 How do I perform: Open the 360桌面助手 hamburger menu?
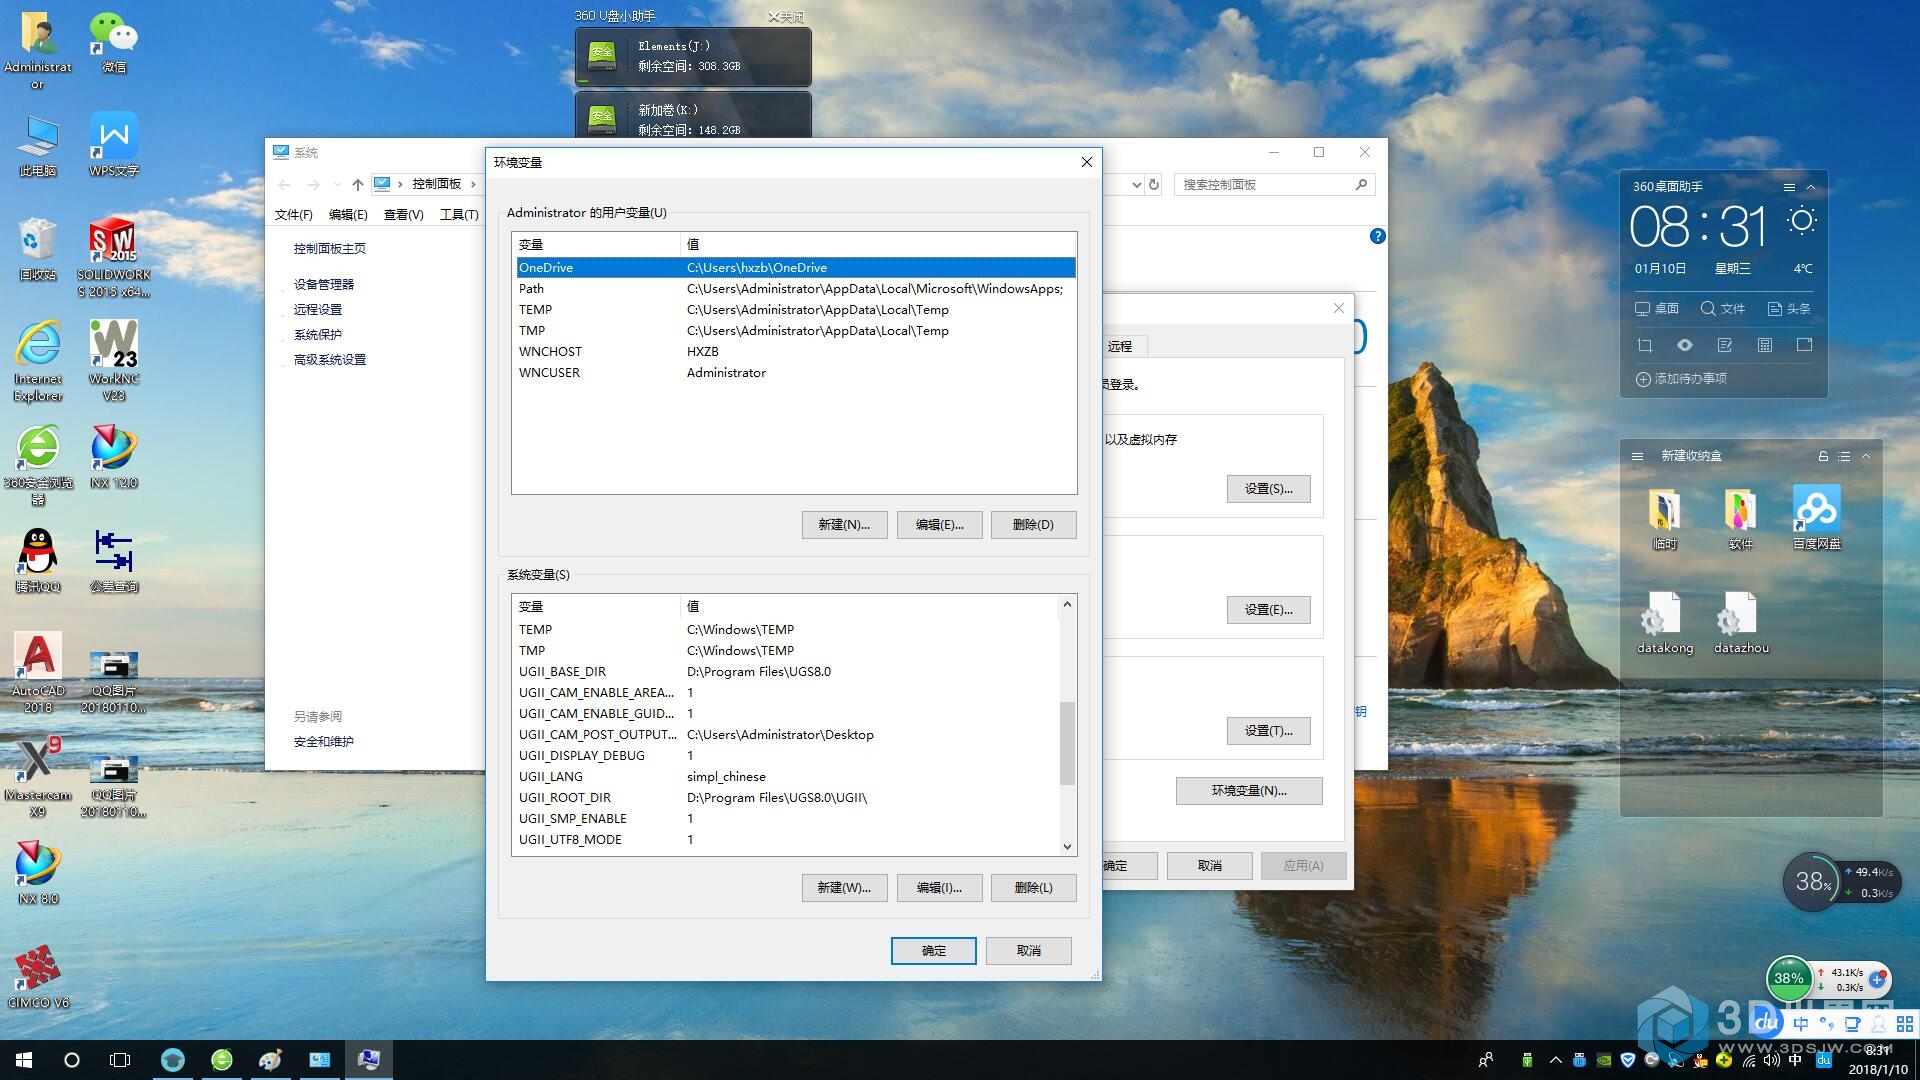tap(1789, 187)
